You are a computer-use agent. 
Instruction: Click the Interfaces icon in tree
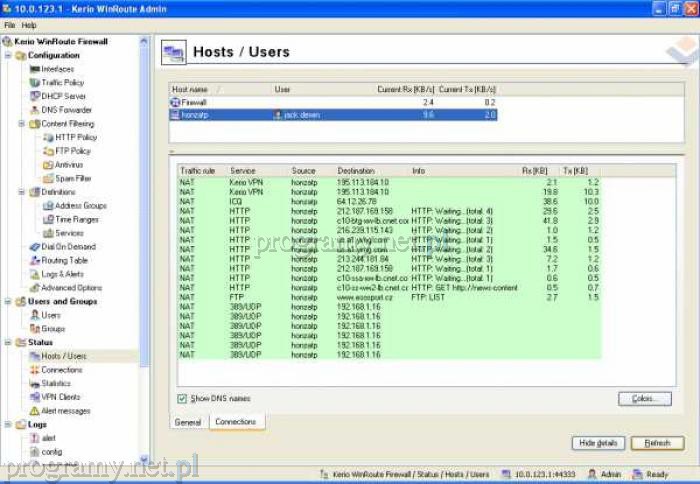[35, 69]
